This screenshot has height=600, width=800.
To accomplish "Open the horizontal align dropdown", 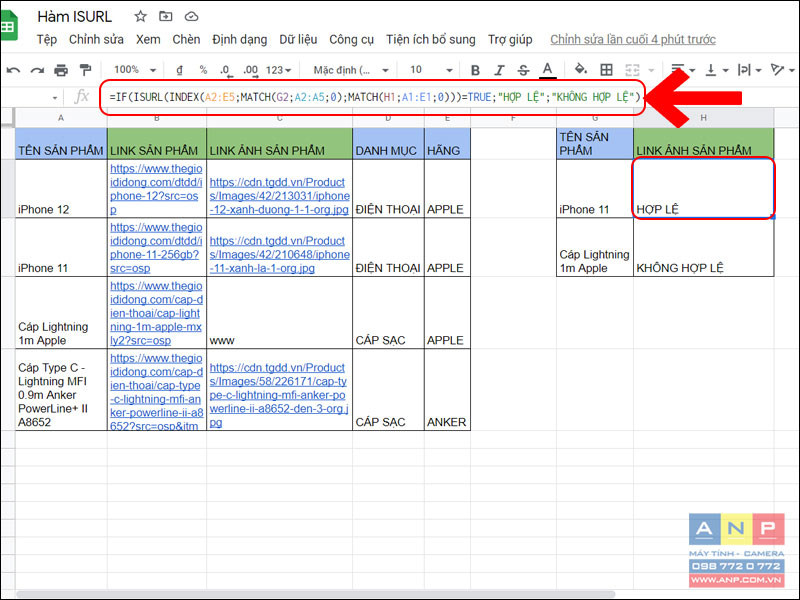I will coord(683,70).
